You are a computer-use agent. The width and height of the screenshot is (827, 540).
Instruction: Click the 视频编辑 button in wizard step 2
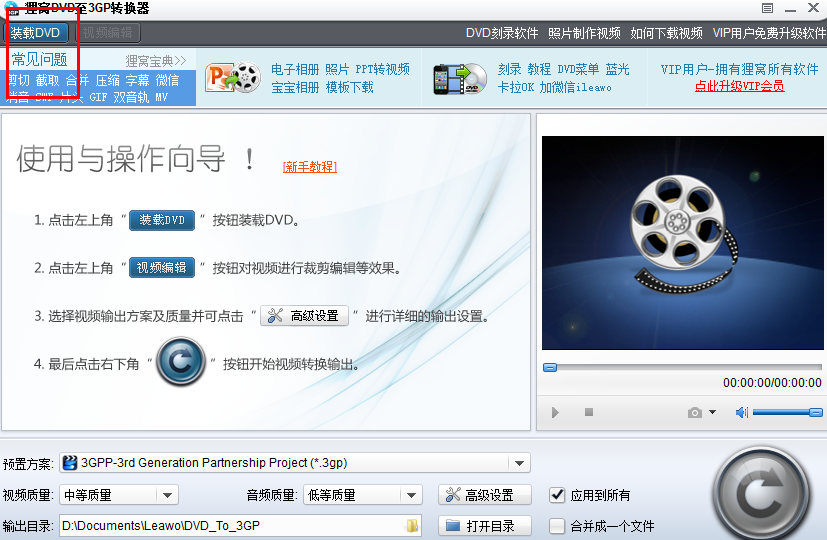[162, 267]
